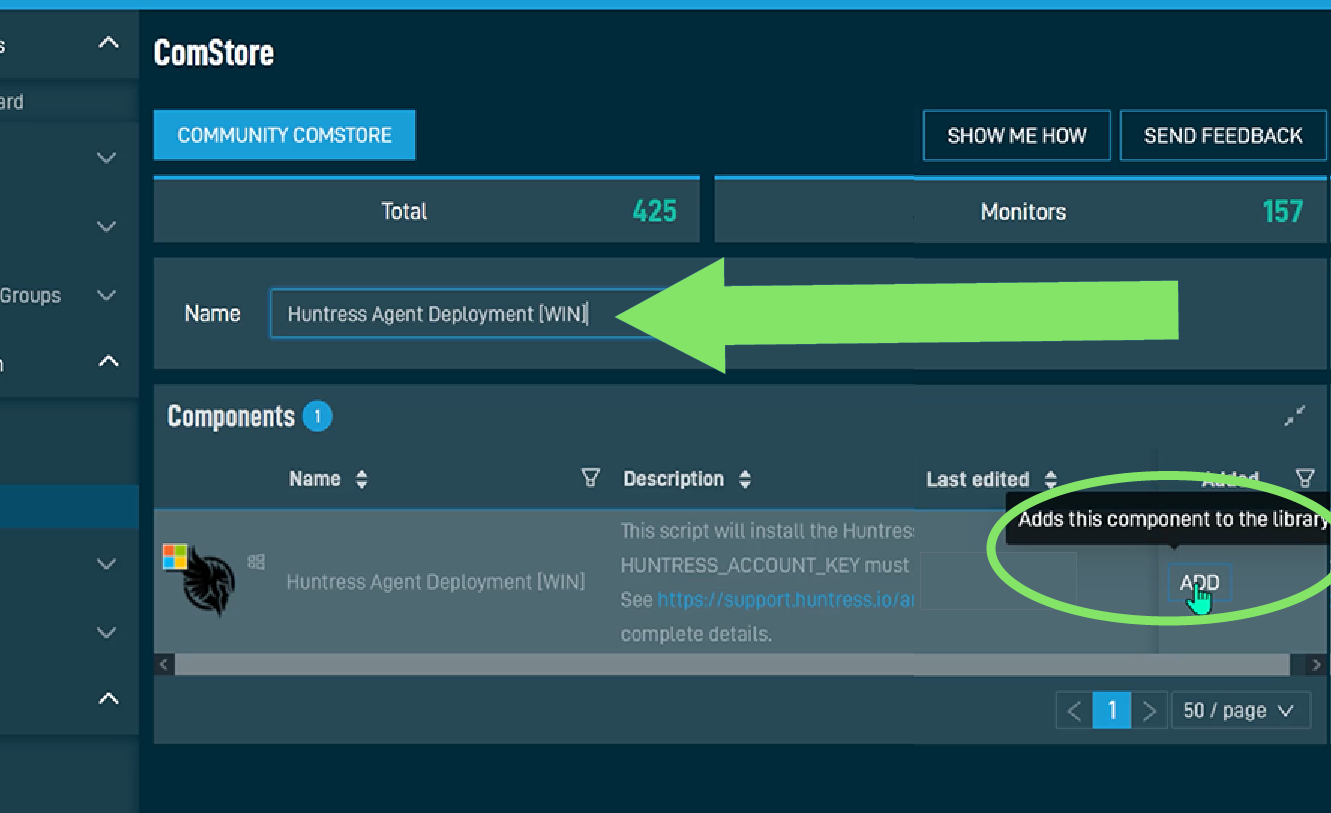Sort components by the Name column arrows
The height and width of the screenshot is (813, 1331).
[x=361, y=479]
